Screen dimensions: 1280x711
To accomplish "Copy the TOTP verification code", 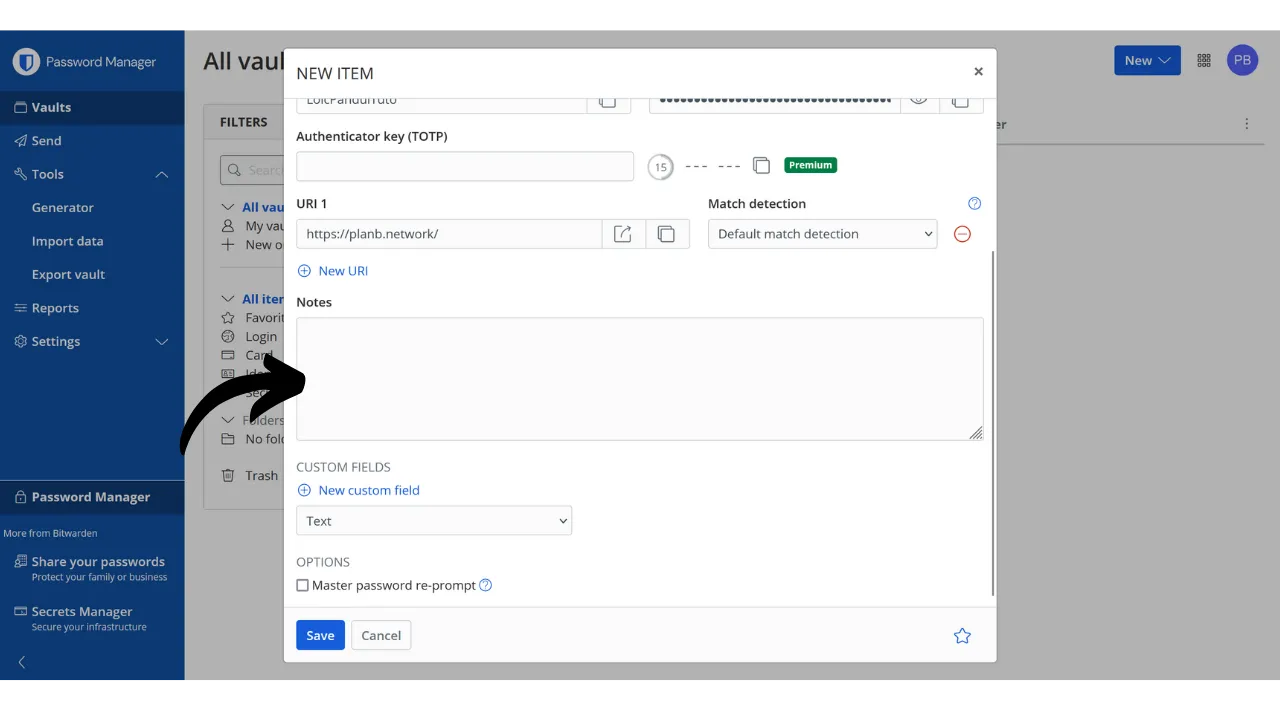I will point(761,166).
